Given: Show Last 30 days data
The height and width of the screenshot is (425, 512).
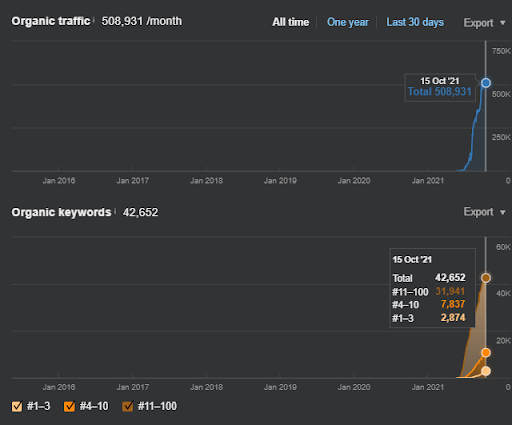Looking at the screenshot, I should tap(415, 22).
